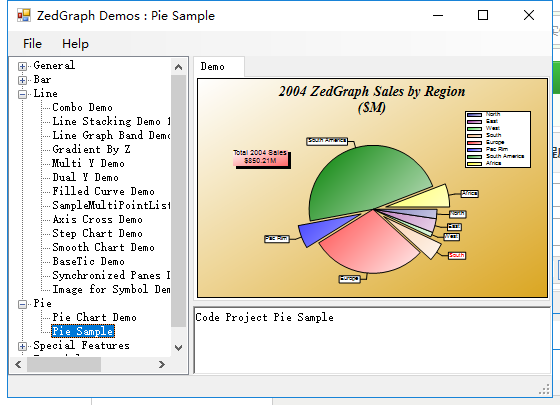
Task: Click the Africa slice label
Action: click(470, 194)
